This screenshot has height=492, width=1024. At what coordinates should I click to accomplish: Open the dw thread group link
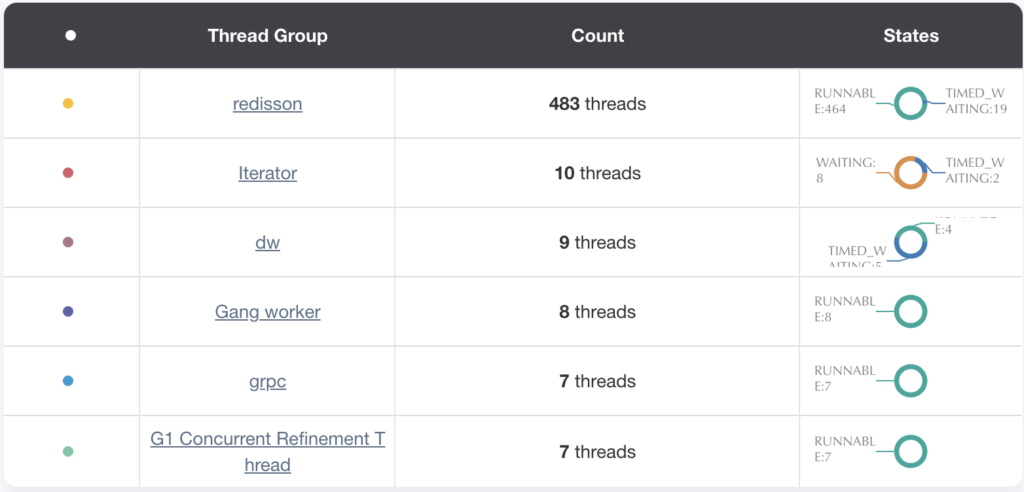coord(267,242)
